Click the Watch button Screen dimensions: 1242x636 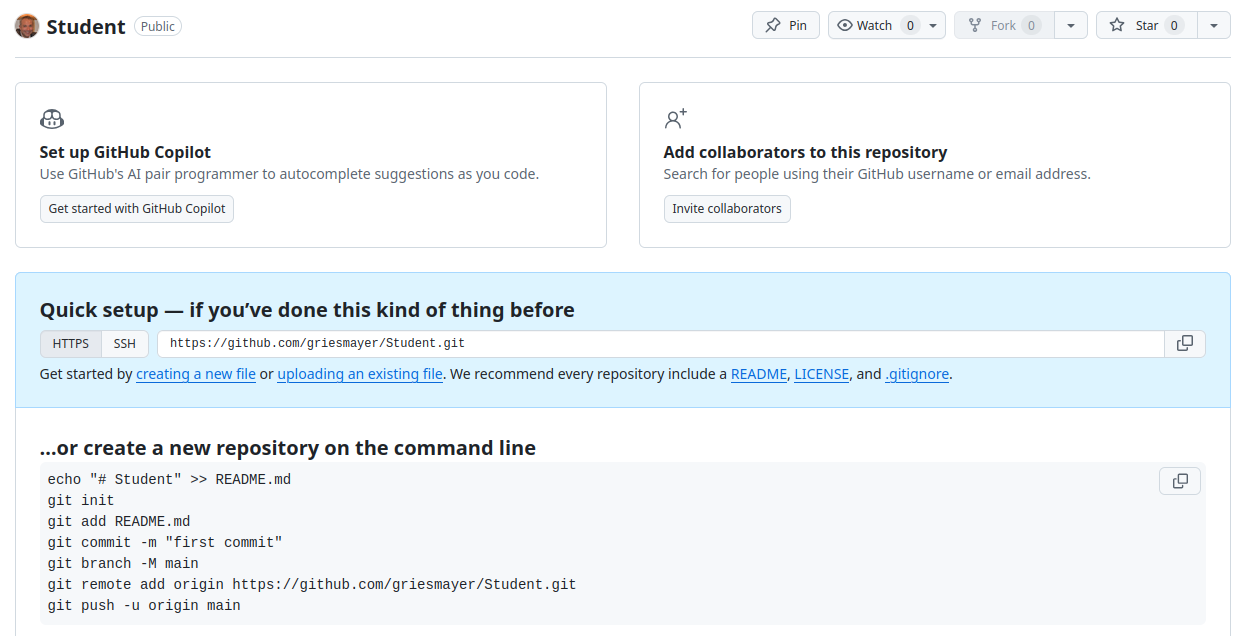click(865, 26)
